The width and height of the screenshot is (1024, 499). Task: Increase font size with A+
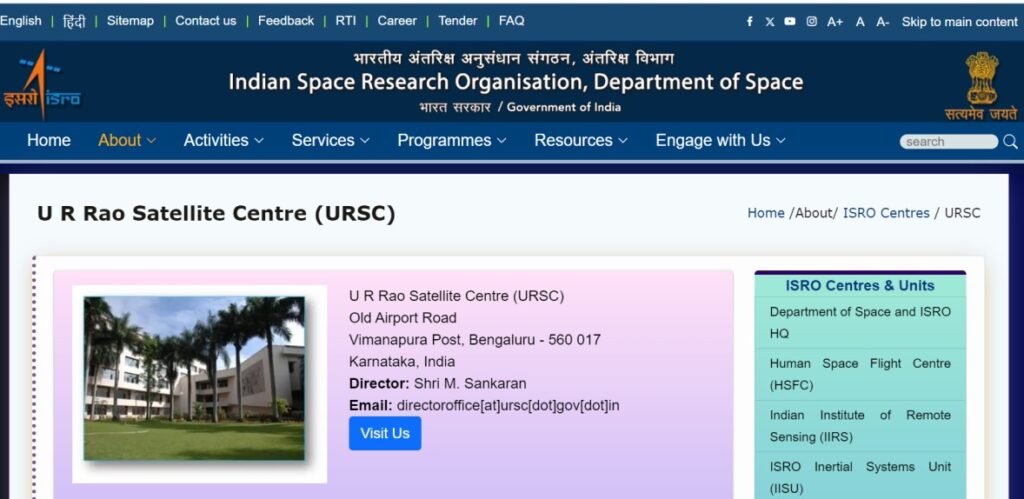click(835, 22)
